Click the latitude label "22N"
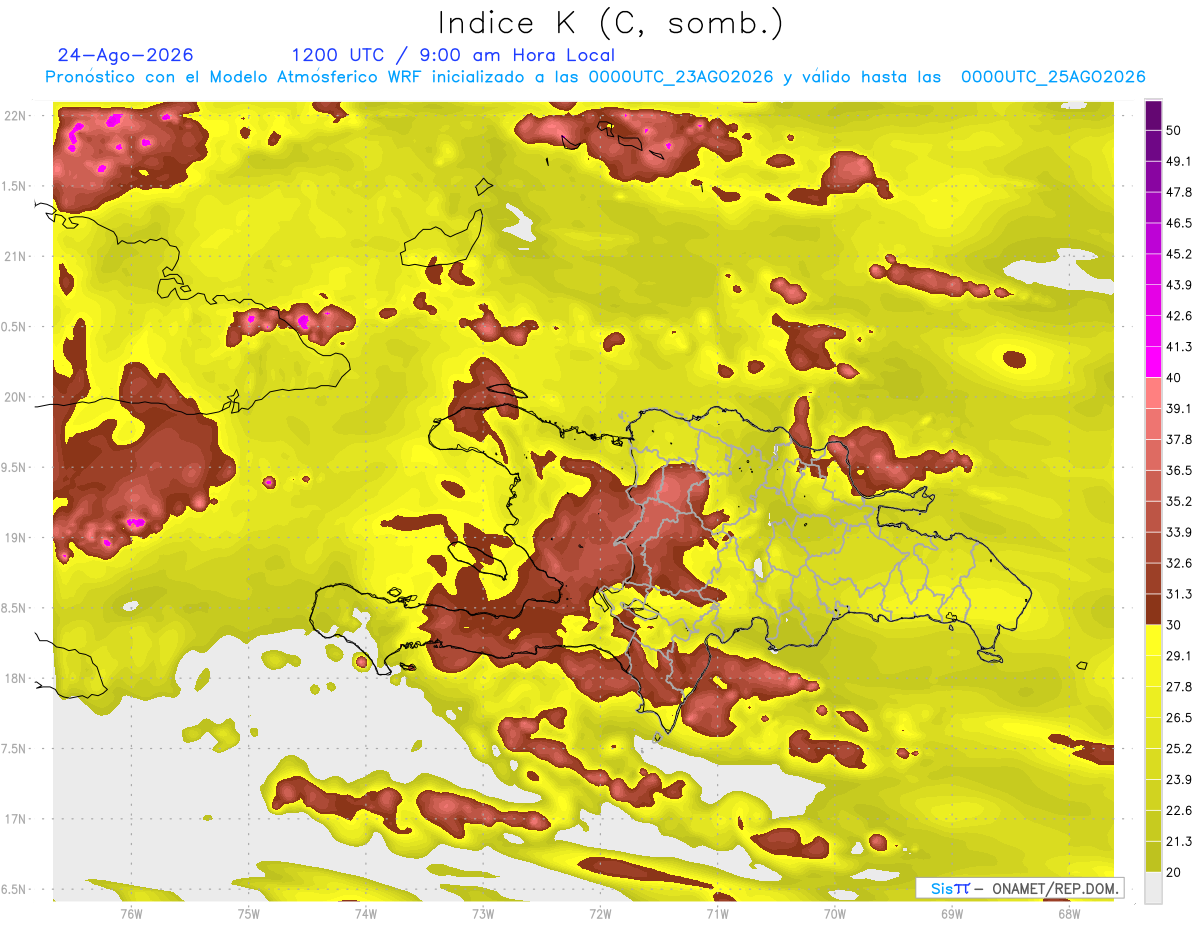 pyautogui.click(x=16, y=116)
